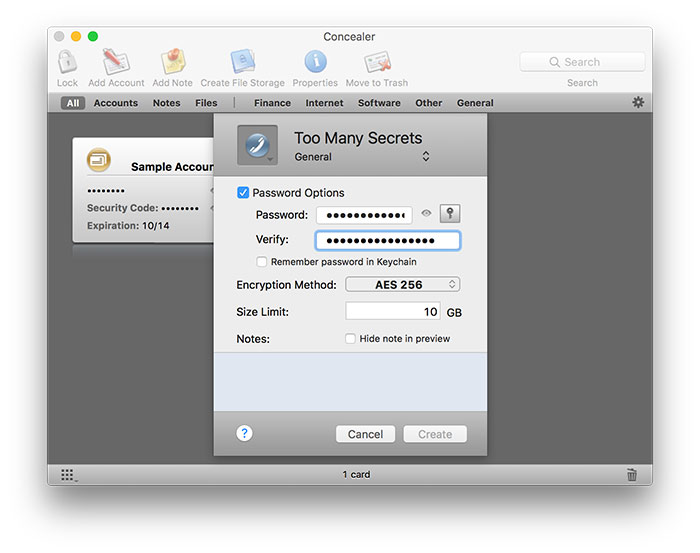The image size is (700, 553).
Task: Click the Lock toolbar icon
Action: [x=67, y=62]
